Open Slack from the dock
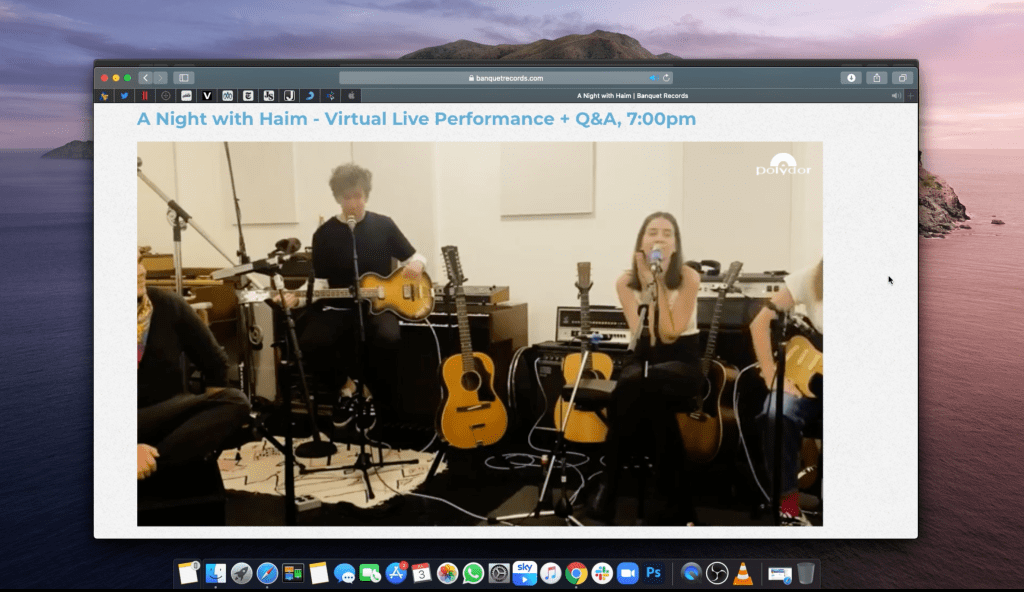 (x=602, y=573)
